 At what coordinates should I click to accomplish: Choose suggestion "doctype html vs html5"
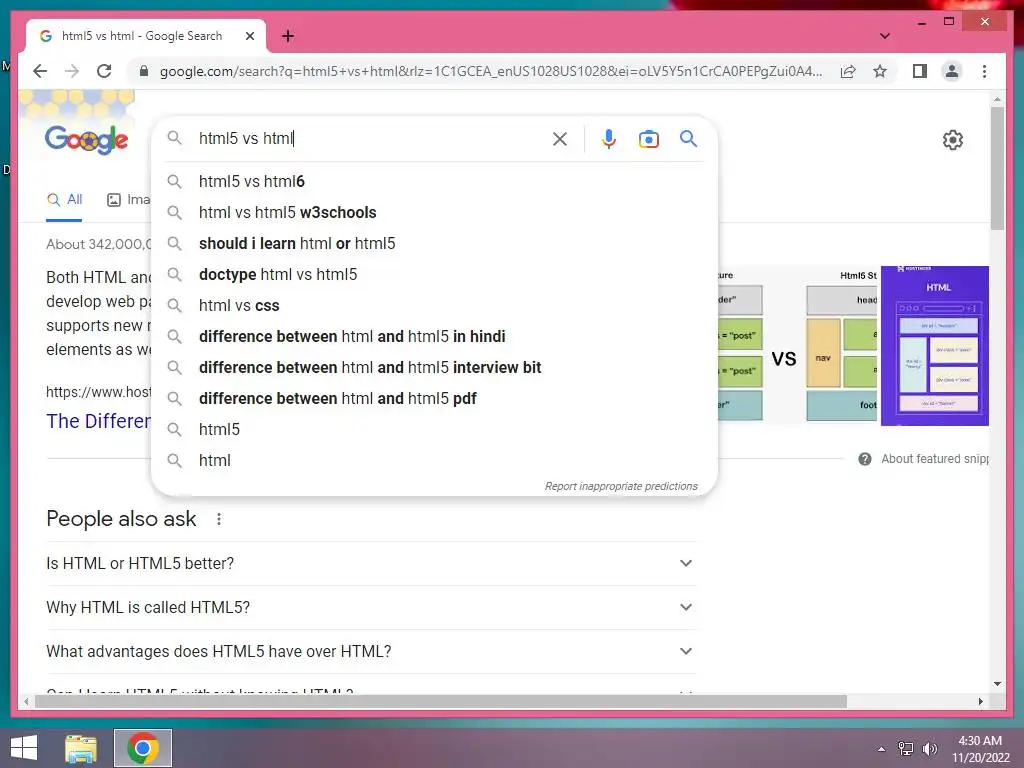[x=434, y=274]
